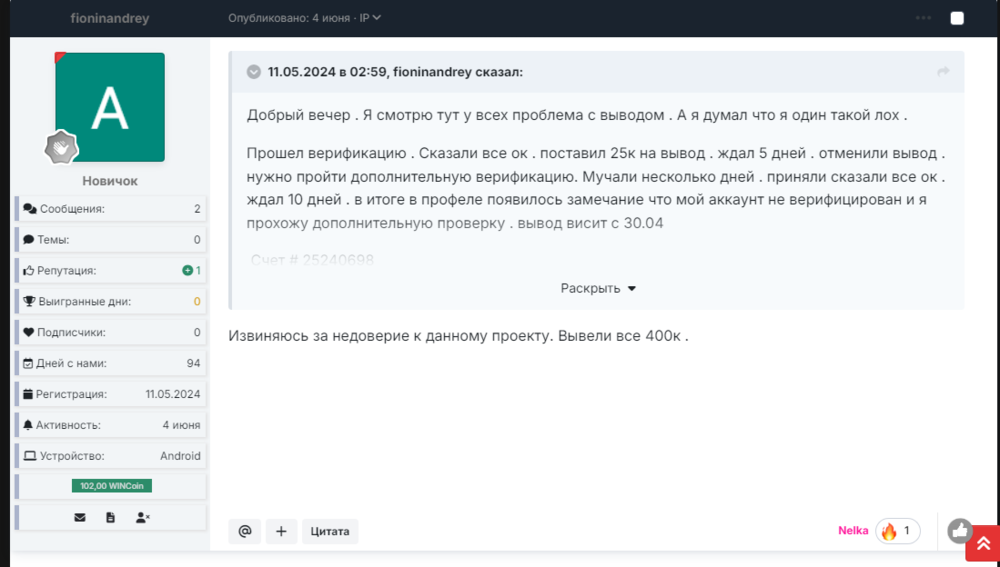
Task: Expand the quote with Раскрыть
Action: (x=598, y=288)
